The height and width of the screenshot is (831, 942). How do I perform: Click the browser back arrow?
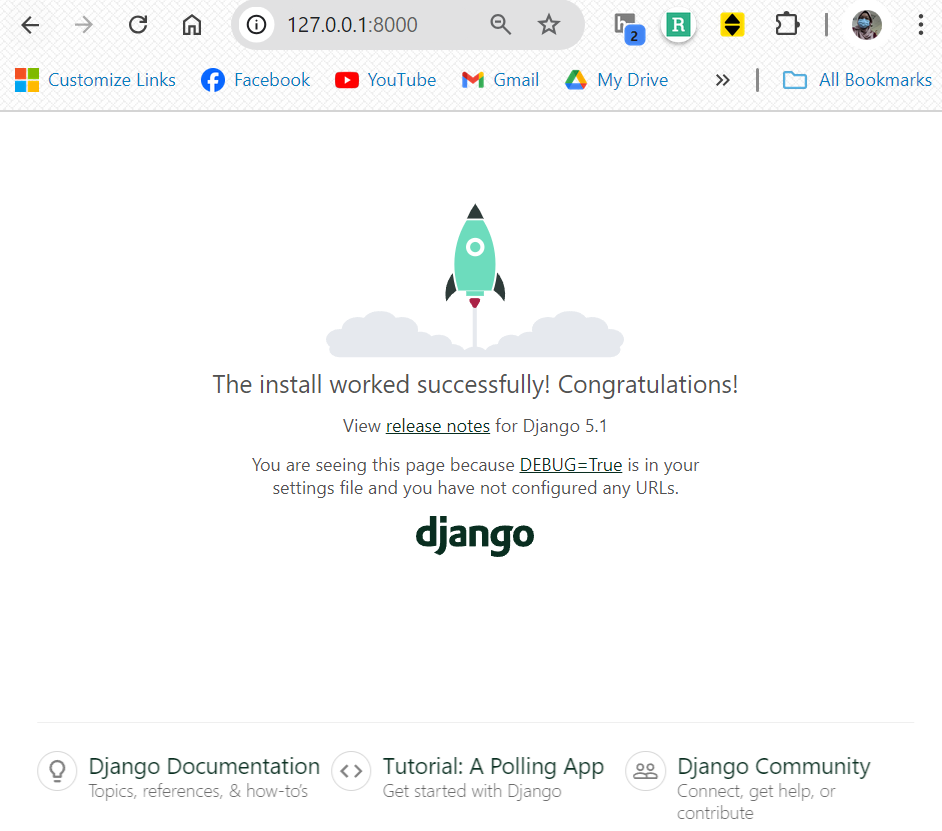pyautogui.click(x=31, y=25)
